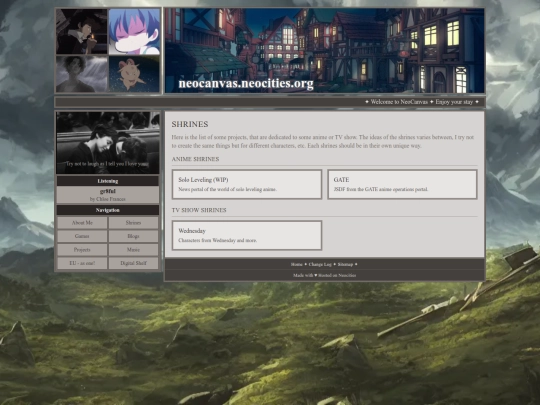This screenshot has width=540, height=405.
Task: Click the Hosted on Neocities link
Action: pos(337,276)
